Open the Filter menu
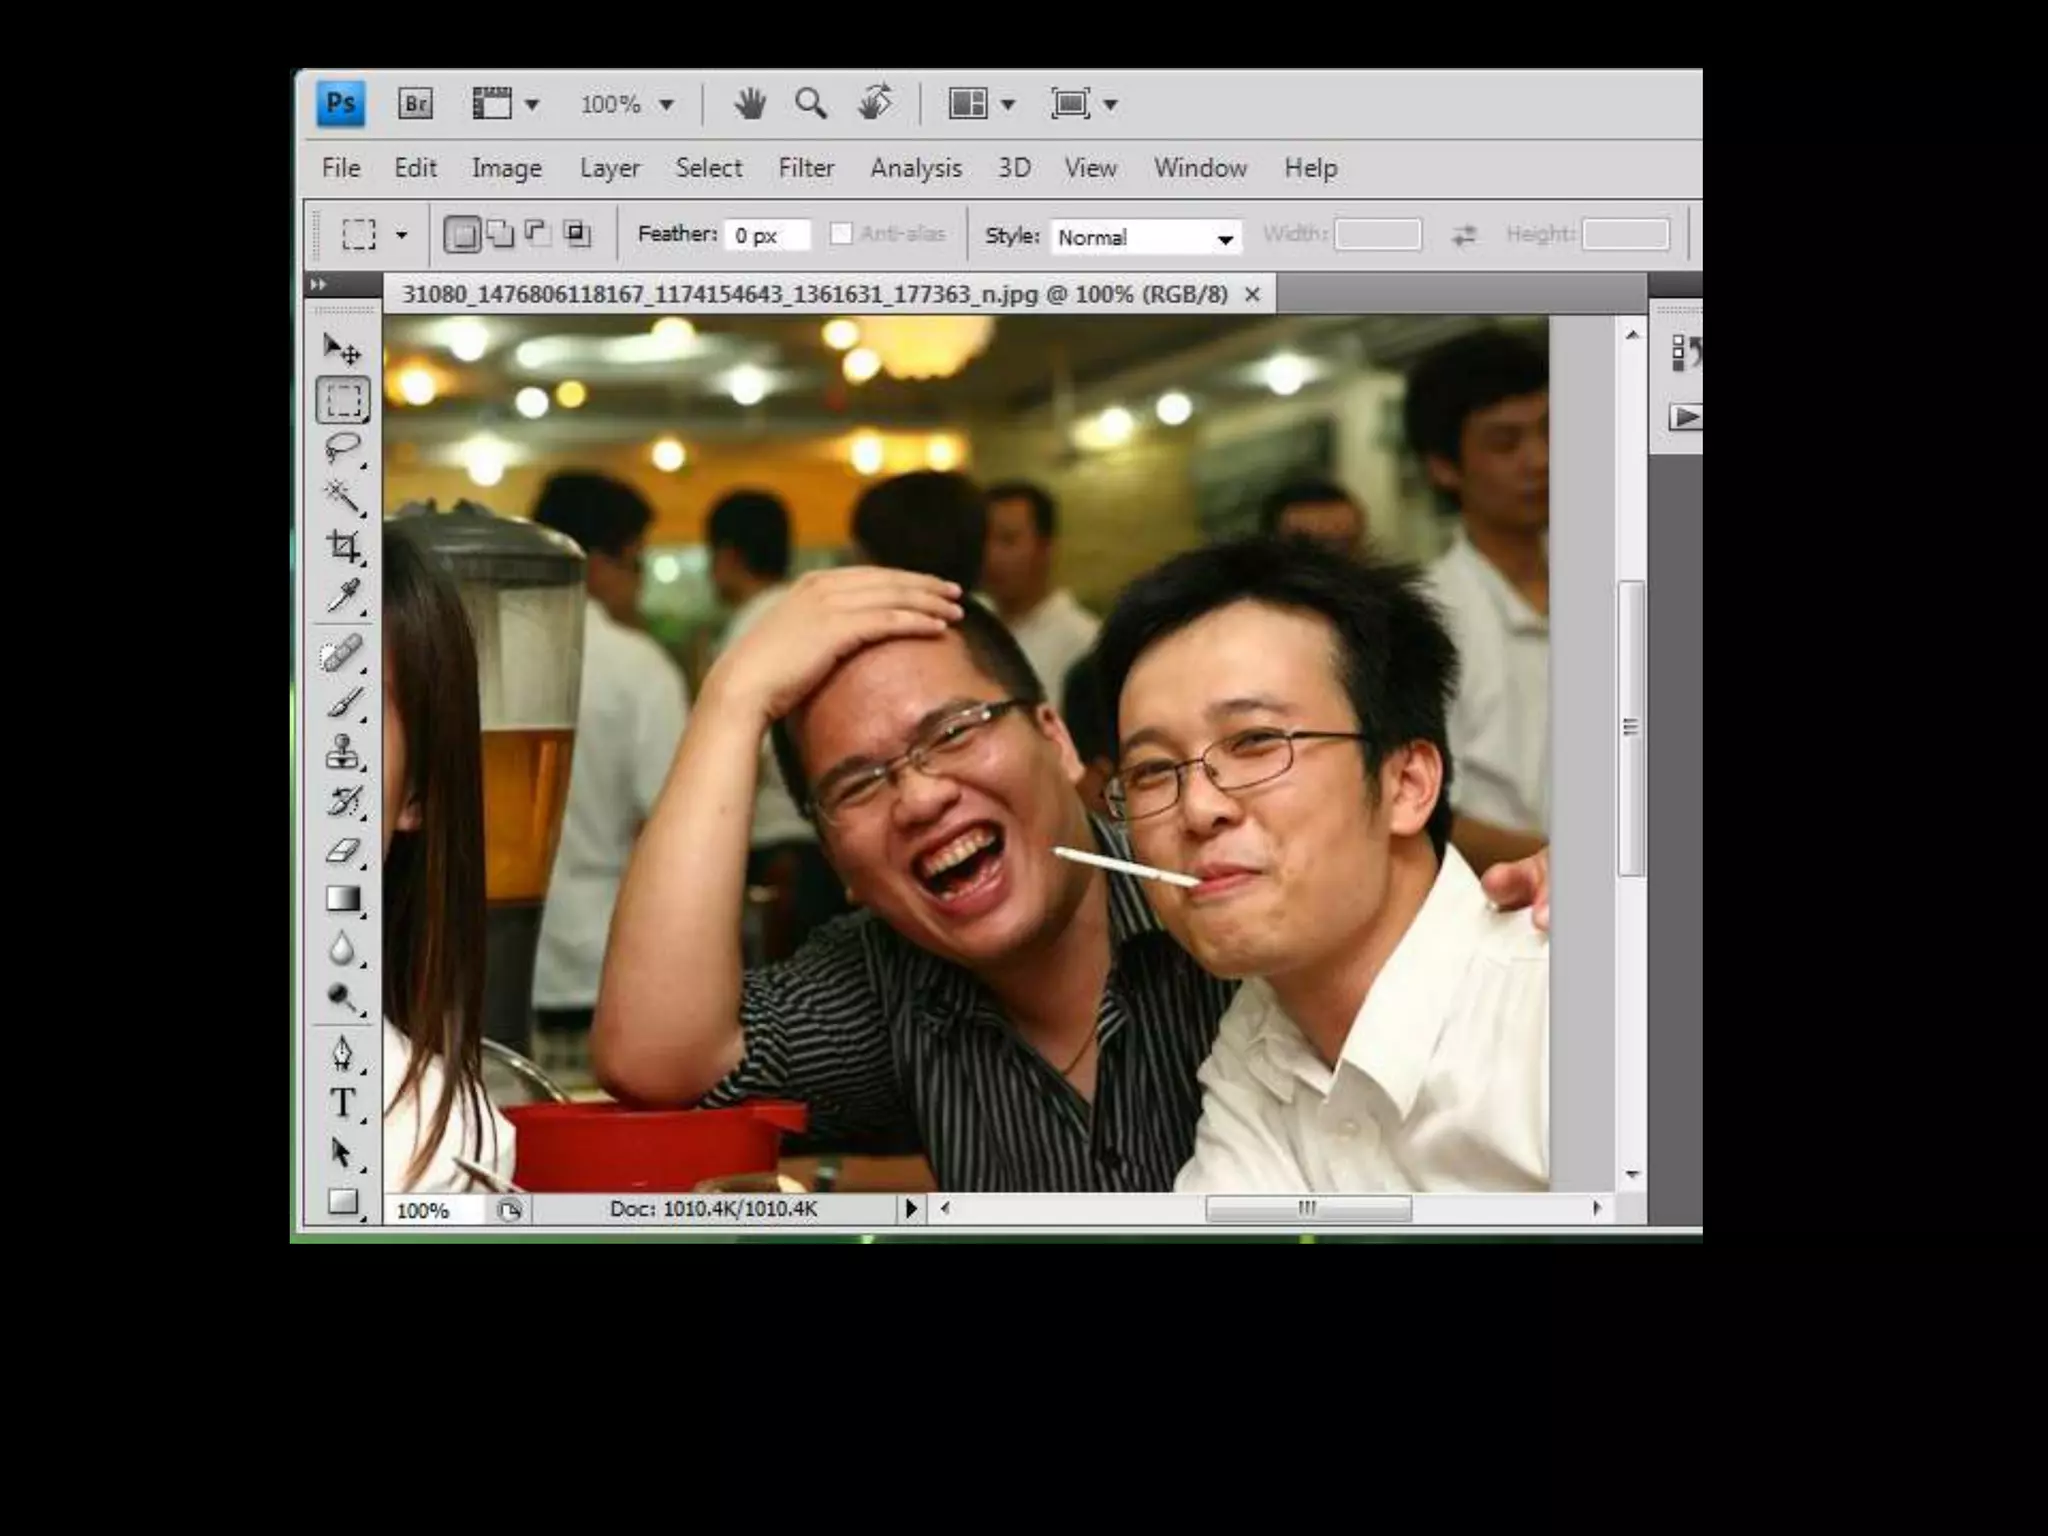Image resolution: width=2048 pixels, height=1536 pixels. [x=806, y=168]
